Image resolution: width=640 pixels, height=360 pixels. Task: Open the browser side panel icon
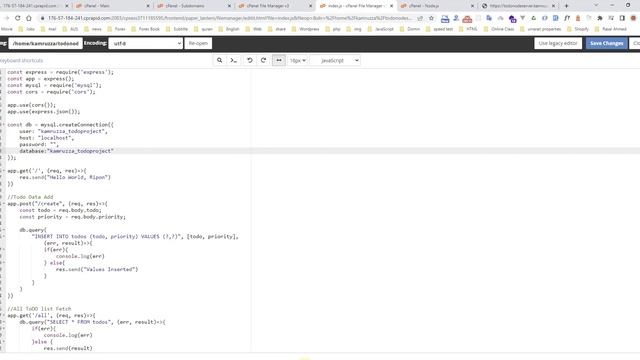click(622, 18)
